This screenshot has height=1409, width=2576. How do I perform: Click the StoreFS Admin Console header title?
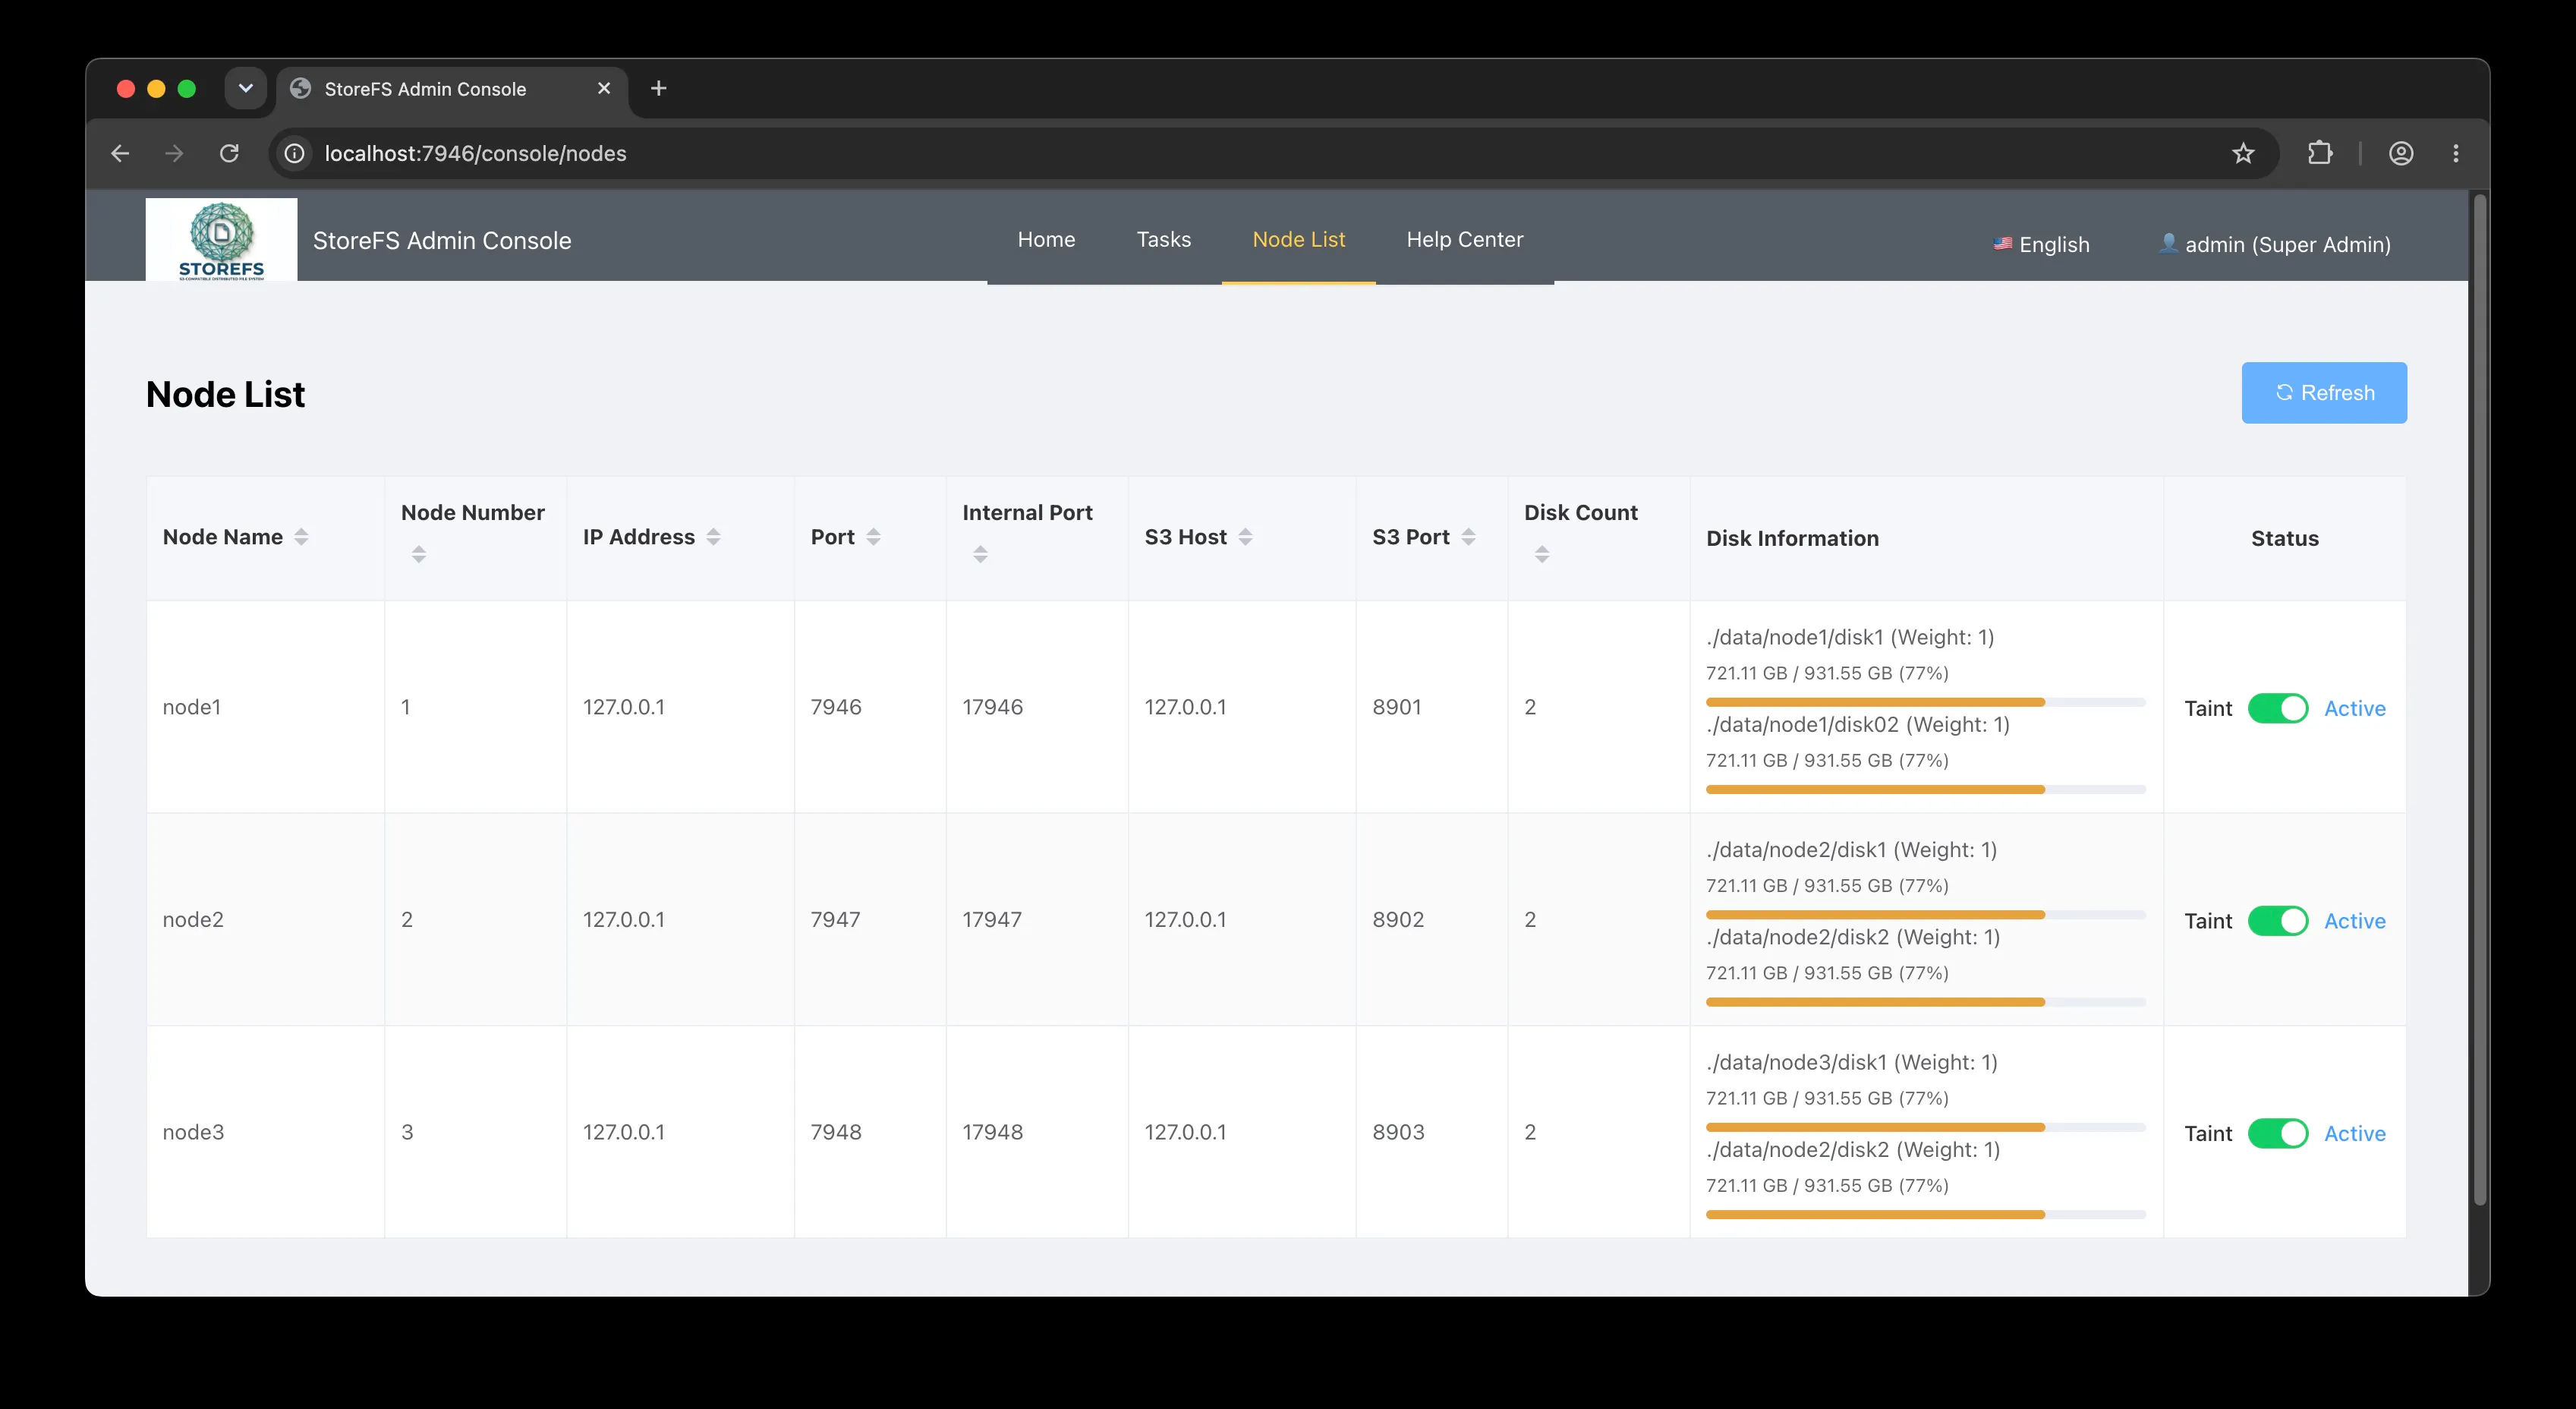[442, 241]
